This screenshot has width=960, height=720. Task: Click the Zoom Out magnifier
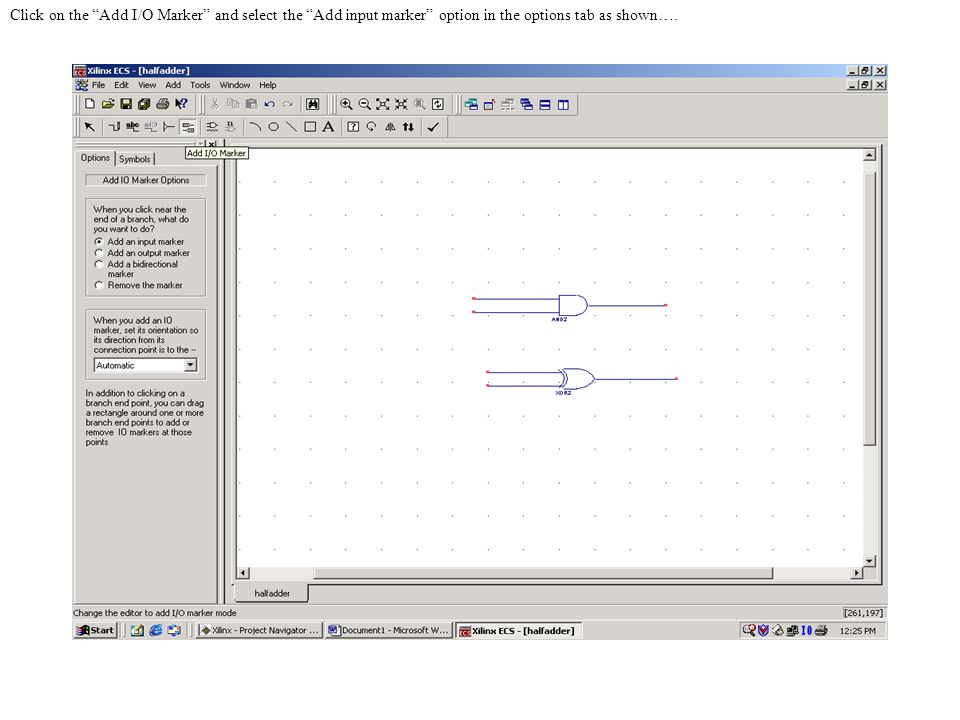364,104
